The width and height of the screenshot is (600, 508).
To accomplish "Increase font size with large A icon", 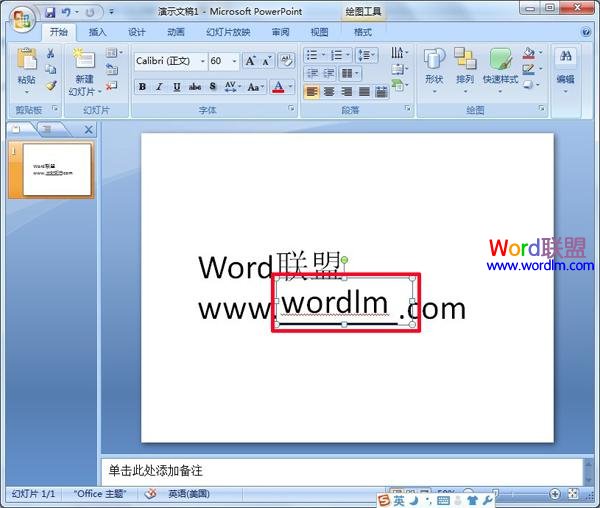I will click(x=251, y=61).
